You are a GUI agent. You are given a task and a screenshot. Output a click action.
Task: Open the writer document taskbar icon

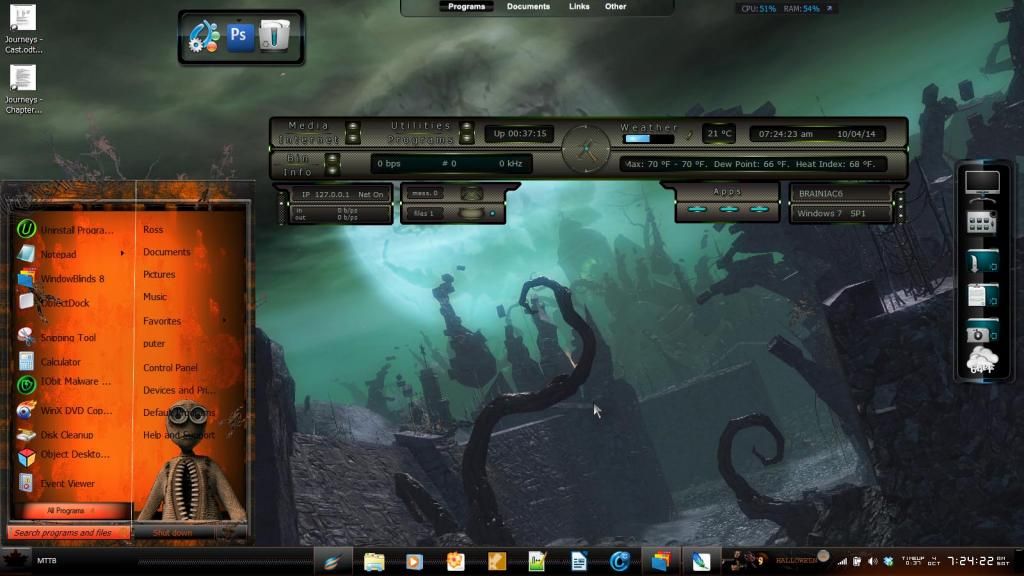(579, 561)
